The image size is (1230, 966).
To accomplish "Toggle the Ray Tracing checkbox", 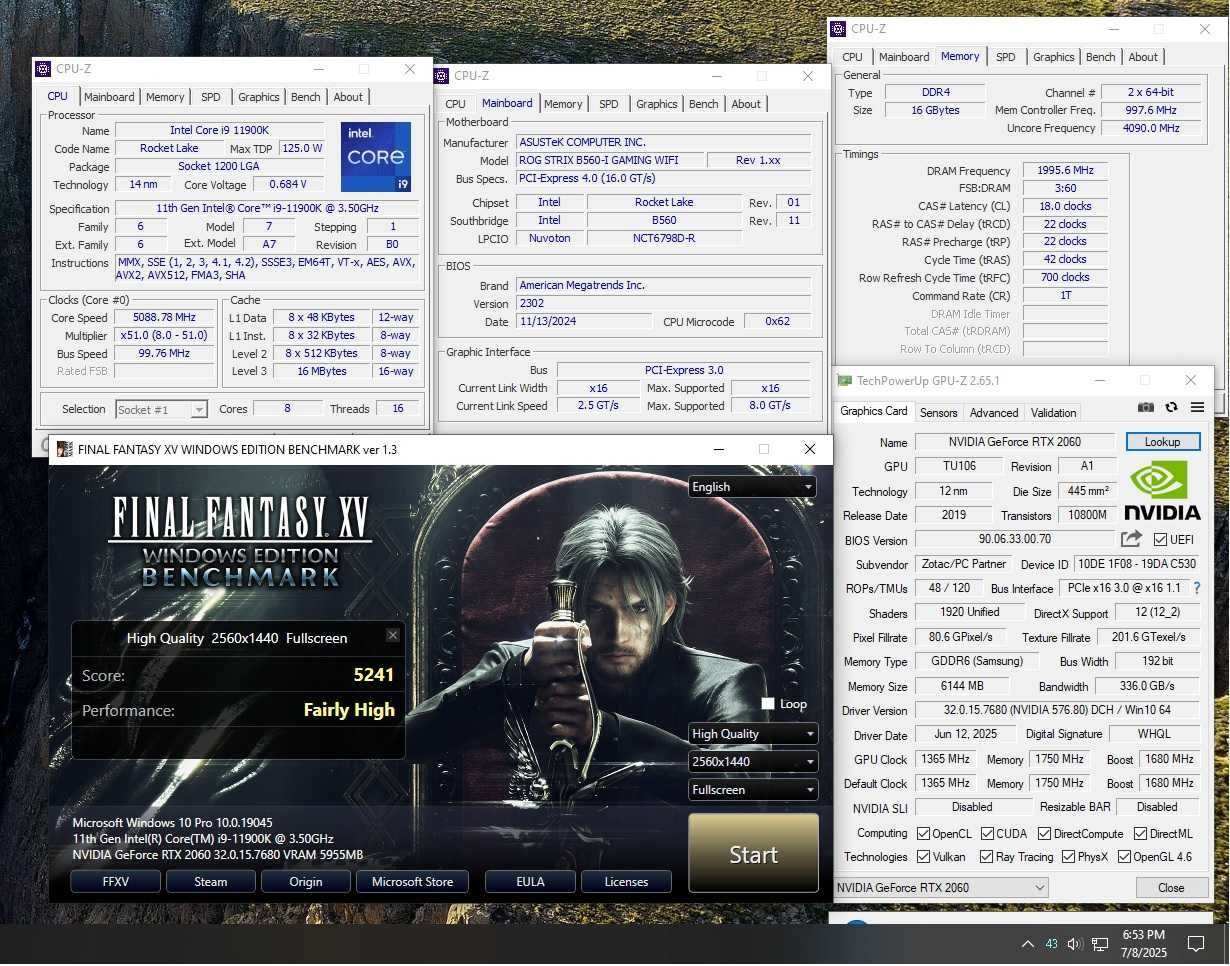I will (986, 857).
